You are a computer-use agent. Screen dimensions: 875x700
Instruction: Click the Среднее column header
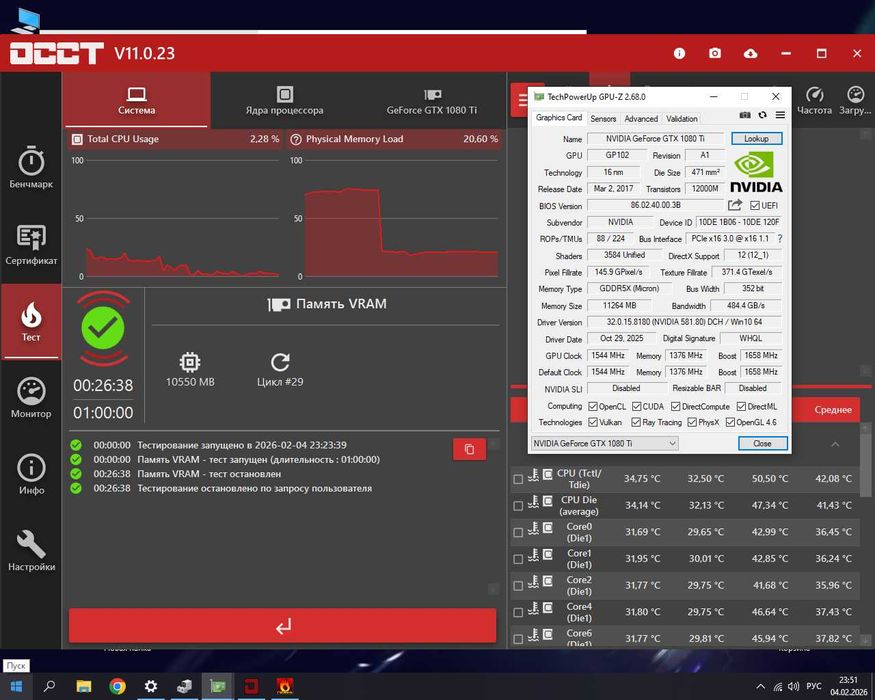(x=833, y=410)
